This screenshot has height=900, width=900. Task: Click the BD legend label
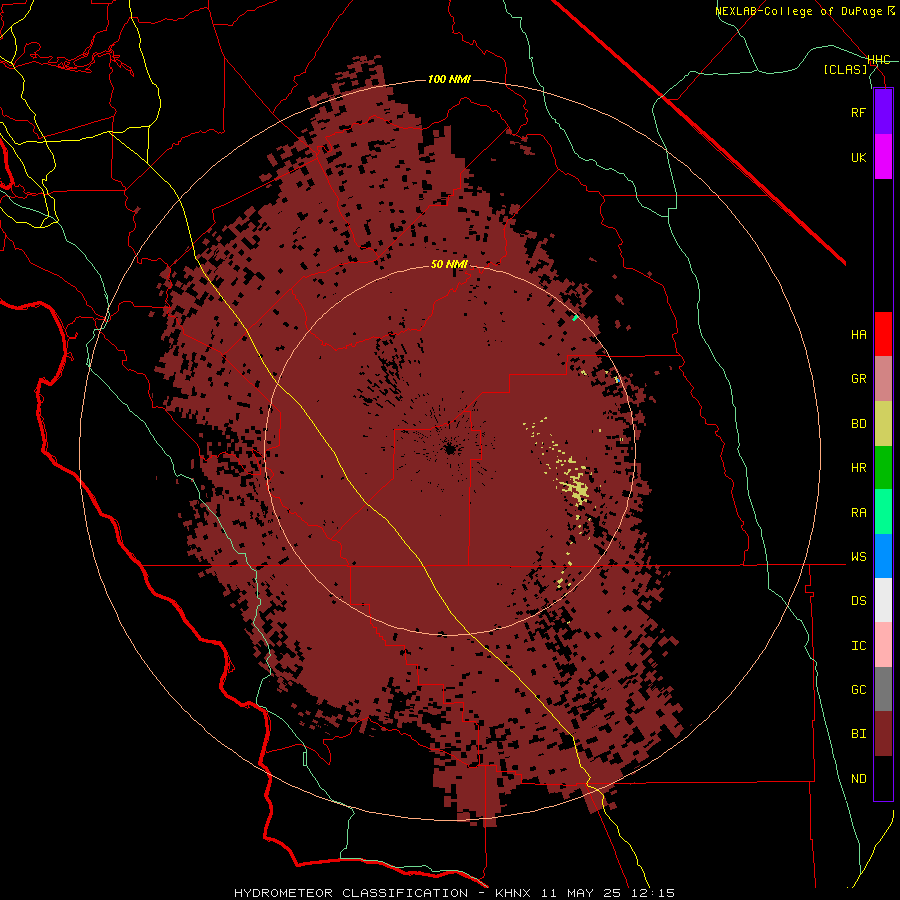(x=858, y=424)
